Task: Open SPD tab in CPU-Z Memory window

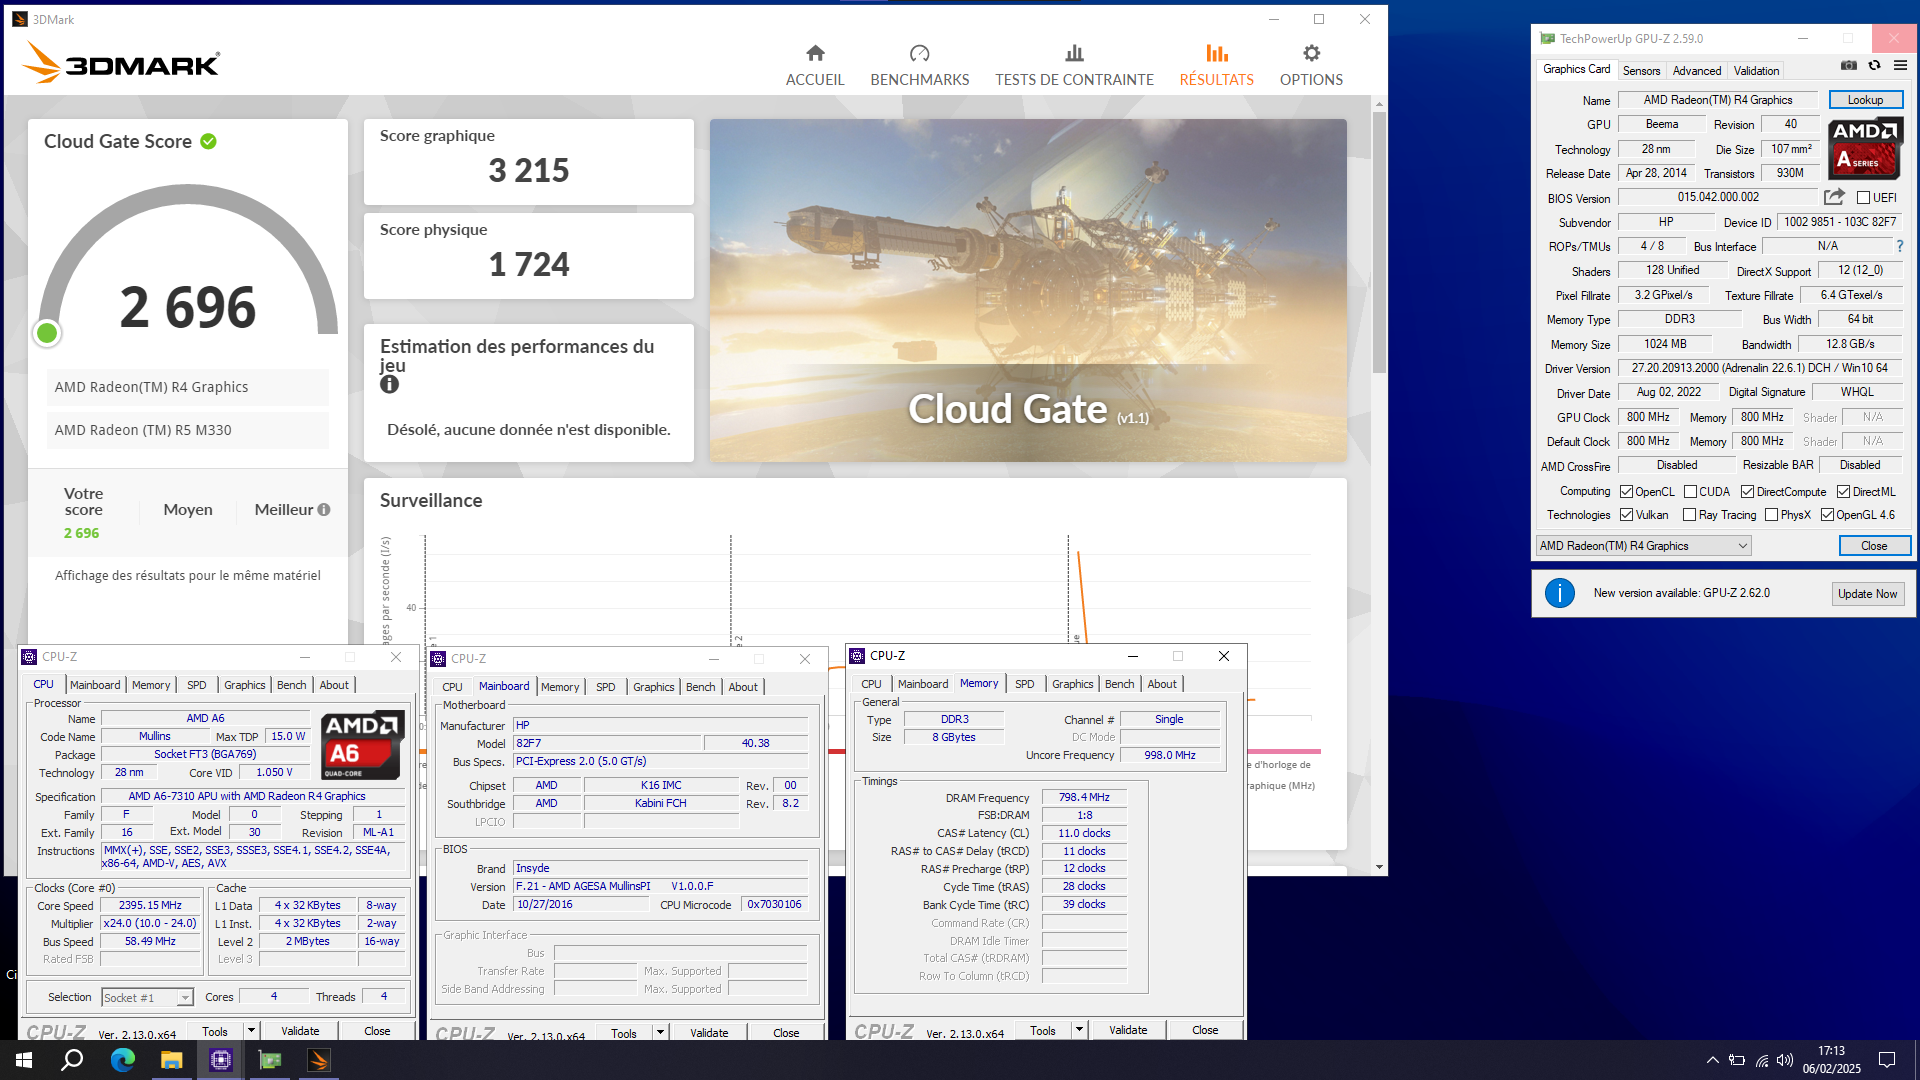Action: coord(1024,684)
